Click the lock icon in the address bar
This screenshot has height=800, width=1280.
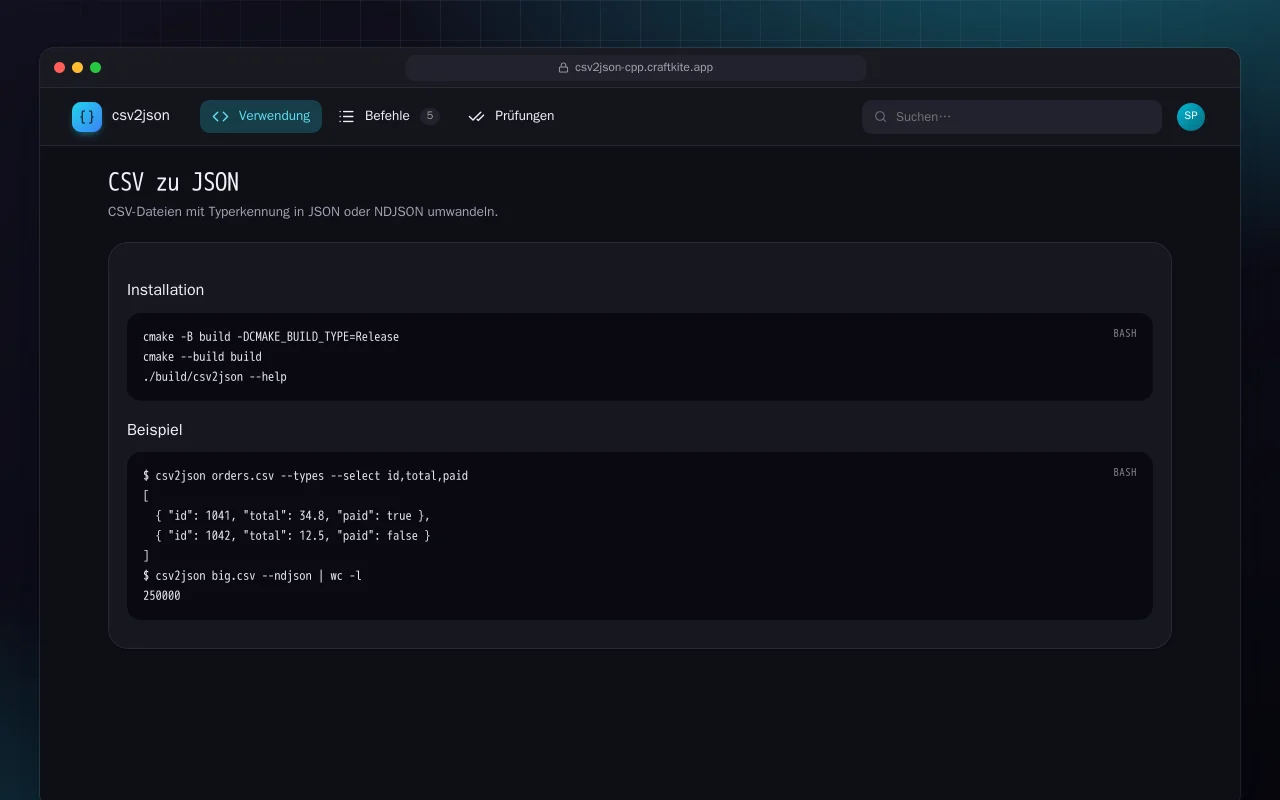pos(564,68)
